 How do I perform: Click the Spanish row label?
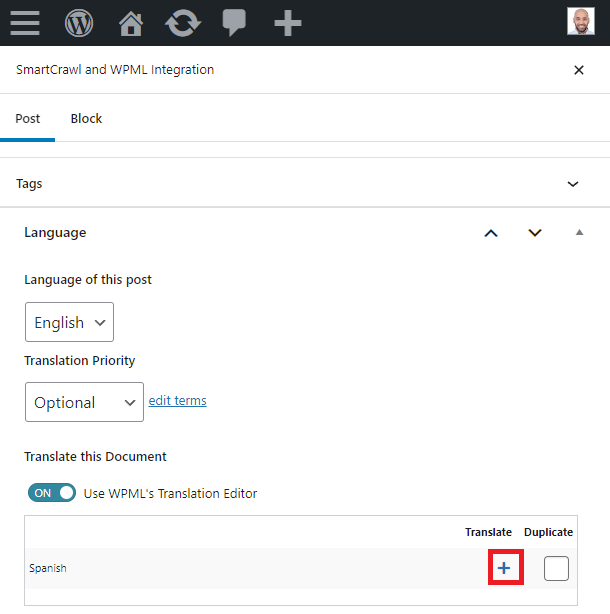48,568
